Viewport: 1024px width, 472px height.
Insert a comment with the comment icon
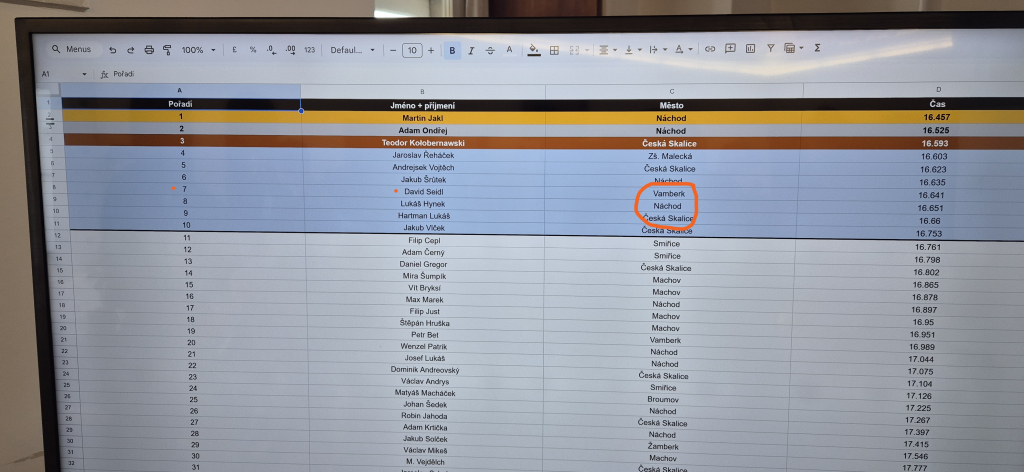click(x=730, y=48)
